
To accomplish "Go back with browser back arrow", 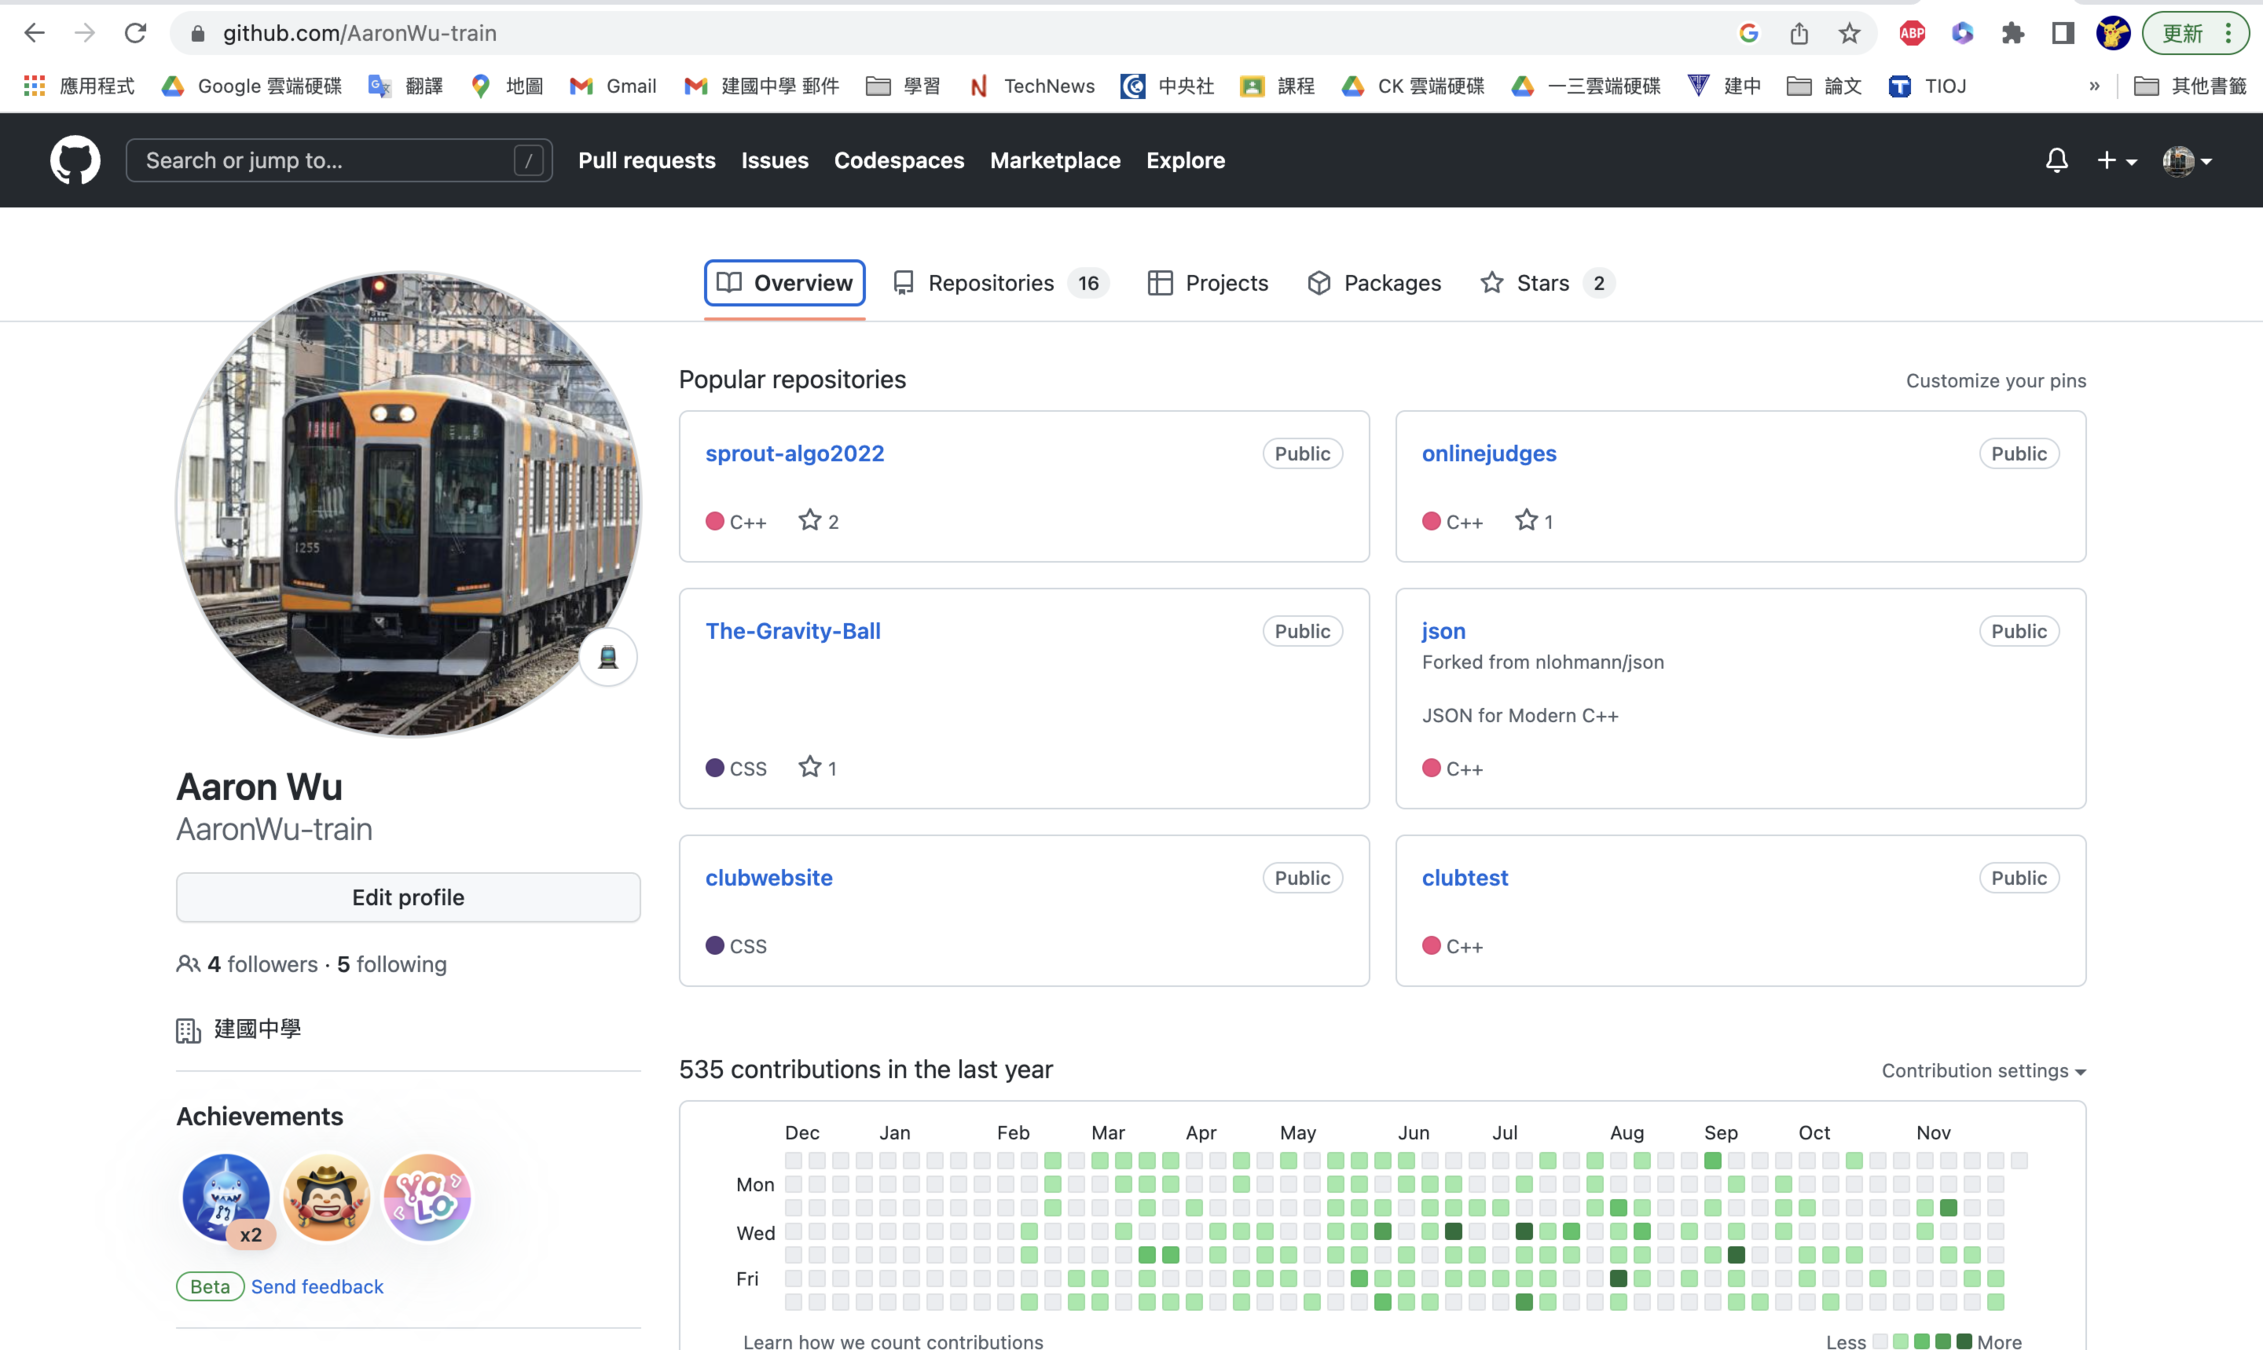I will (34, 33).
